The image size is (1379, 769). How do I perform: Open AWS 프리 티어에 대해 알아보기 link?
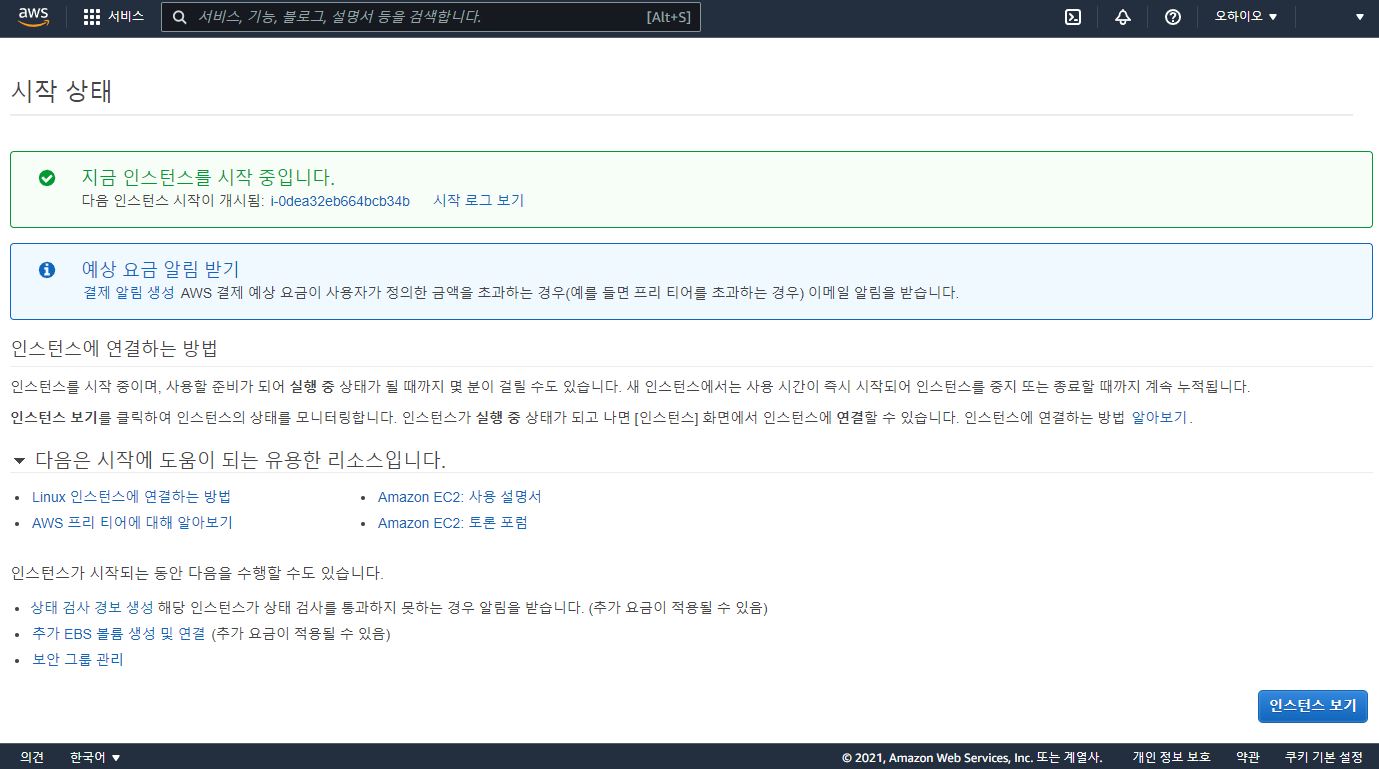click(x=132, y=523)
